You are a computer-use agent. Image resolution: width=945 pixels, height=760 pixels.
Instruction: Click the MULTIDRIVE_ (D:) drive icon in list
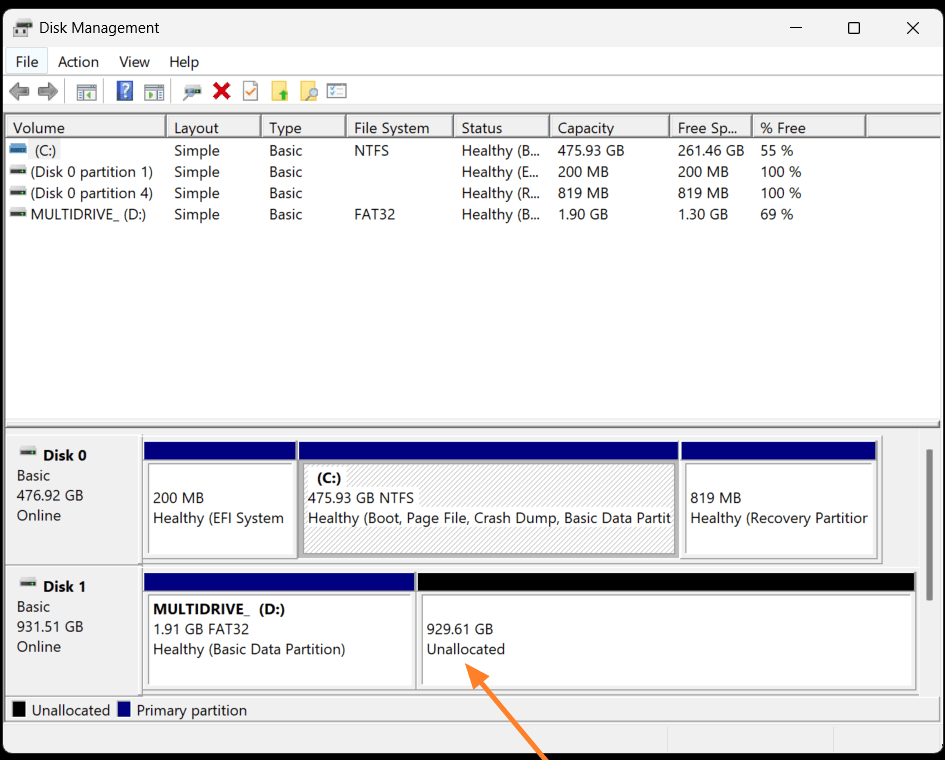(18, 213)
